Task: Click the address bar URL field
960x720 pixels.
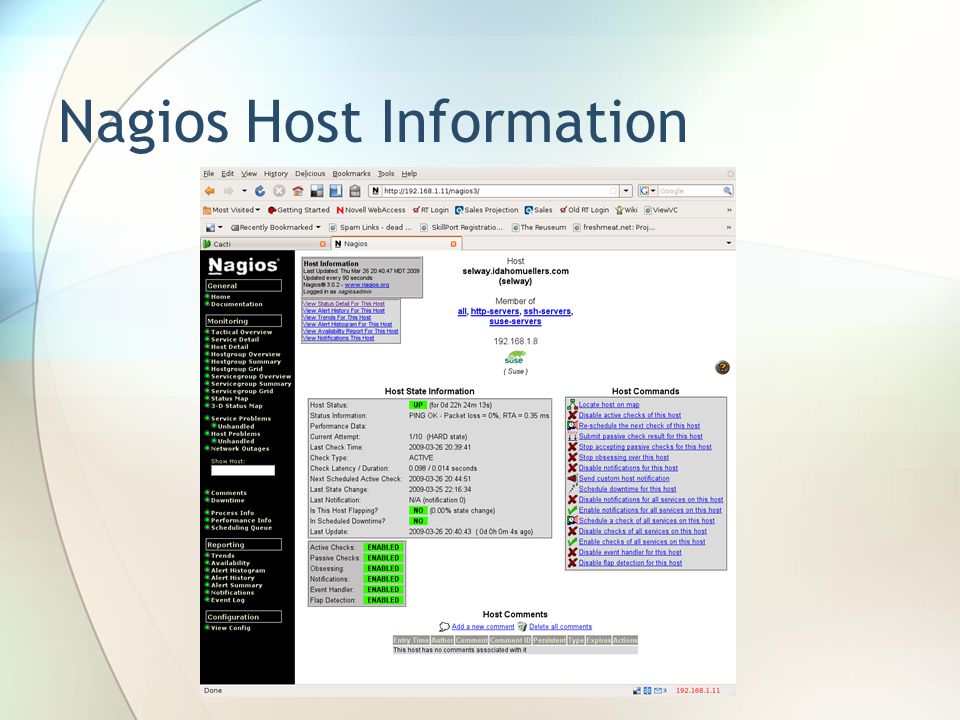Action: 495,191
